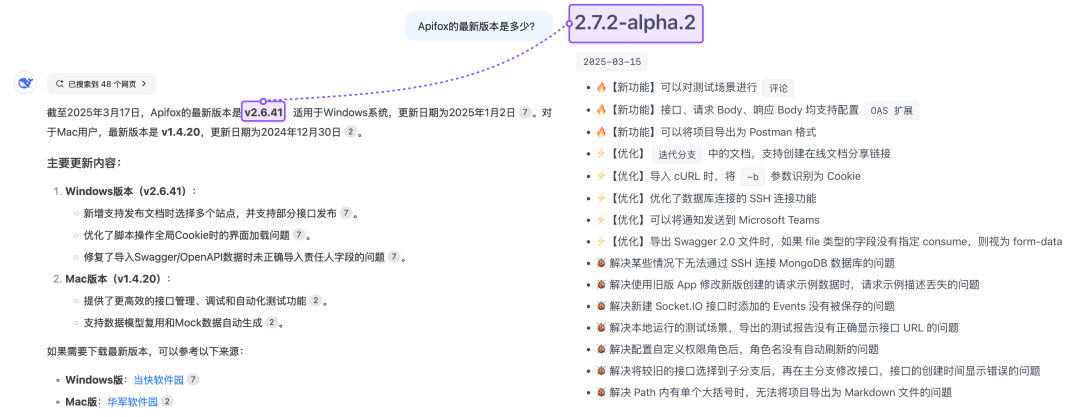Click the fire icon beside 可以对测试场景进行

coord(601,88)
